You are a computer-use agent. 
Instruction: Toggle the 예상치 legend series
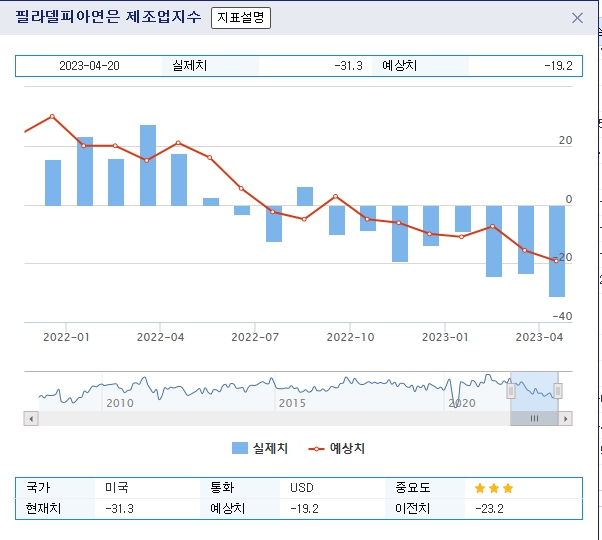[337, 448]
